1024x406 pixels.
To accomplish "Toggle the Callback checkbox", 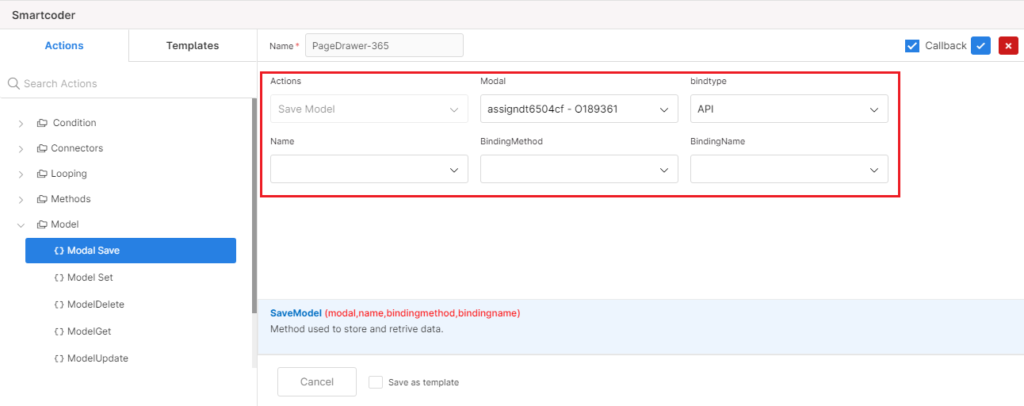I will tap(912, 46).
